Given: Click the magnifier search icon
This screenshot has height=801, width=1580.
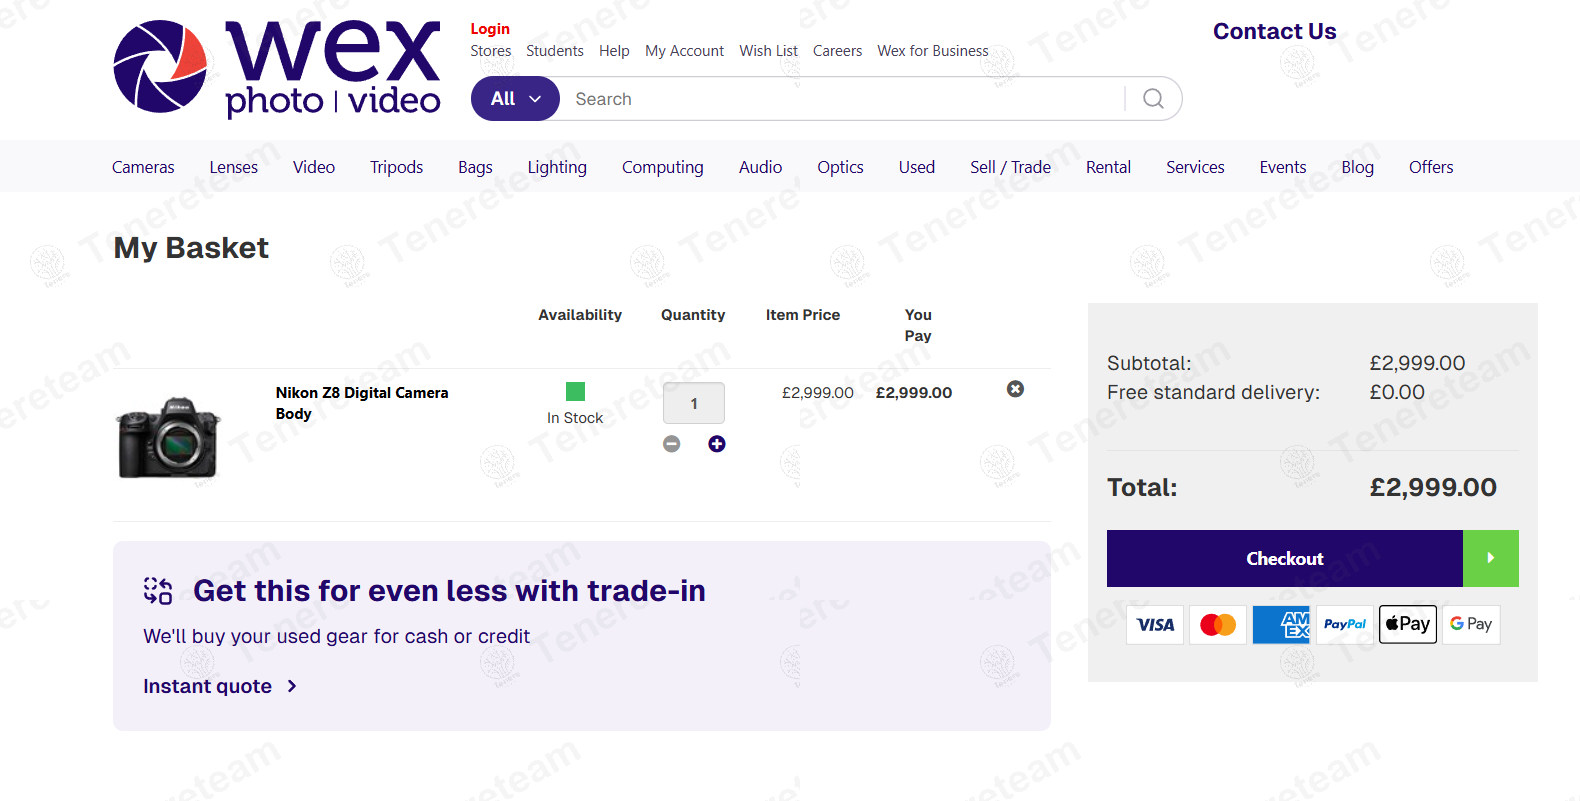Looking at the screenshot, I should click(1153, 99).
